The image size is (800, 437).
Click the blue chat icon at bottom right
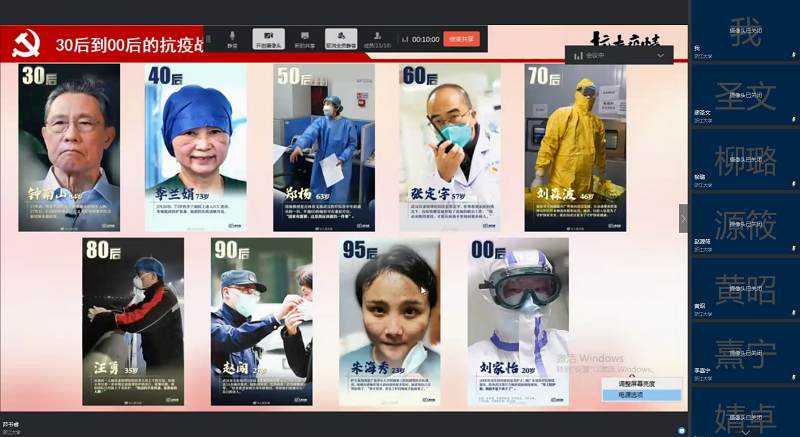click(682, 429)
